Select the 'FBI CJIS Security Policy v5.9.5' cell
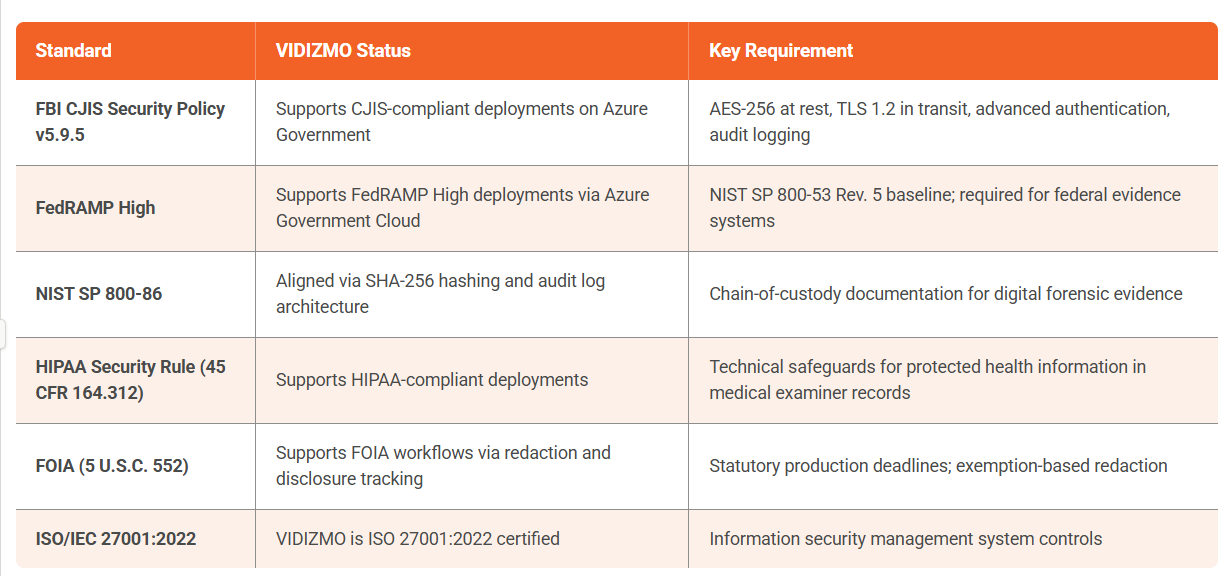 click(x=135, y=122)
